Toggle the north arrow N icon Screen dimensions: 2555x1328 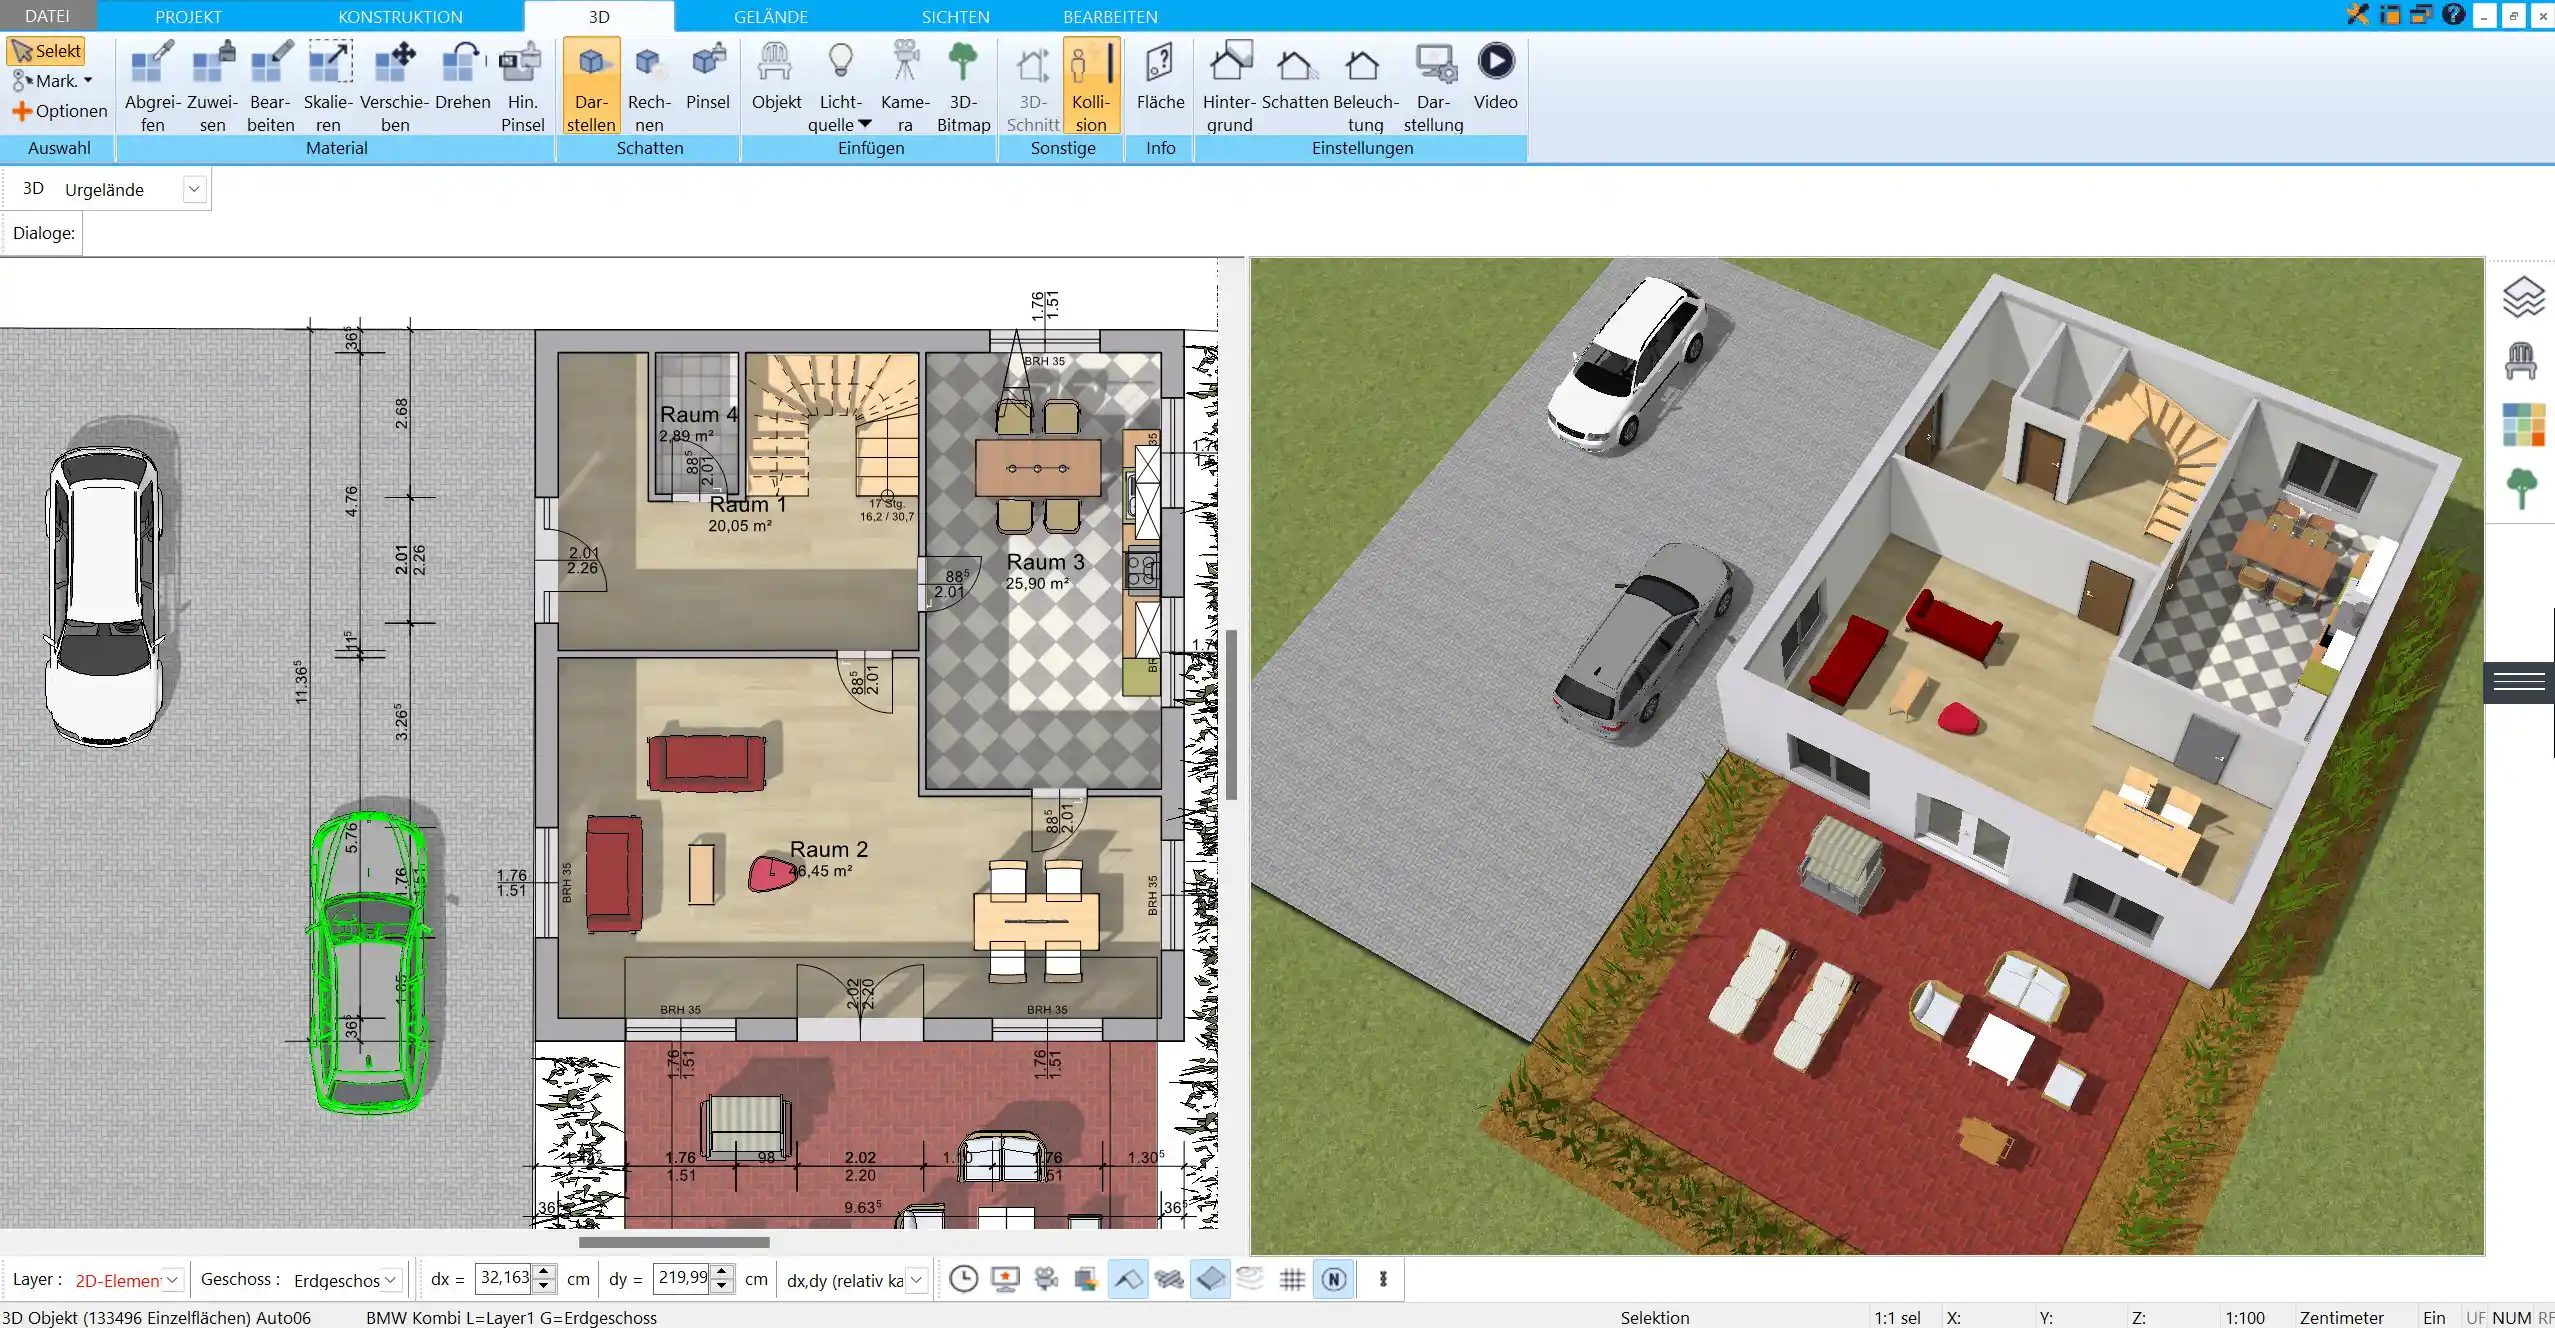1334,1279
